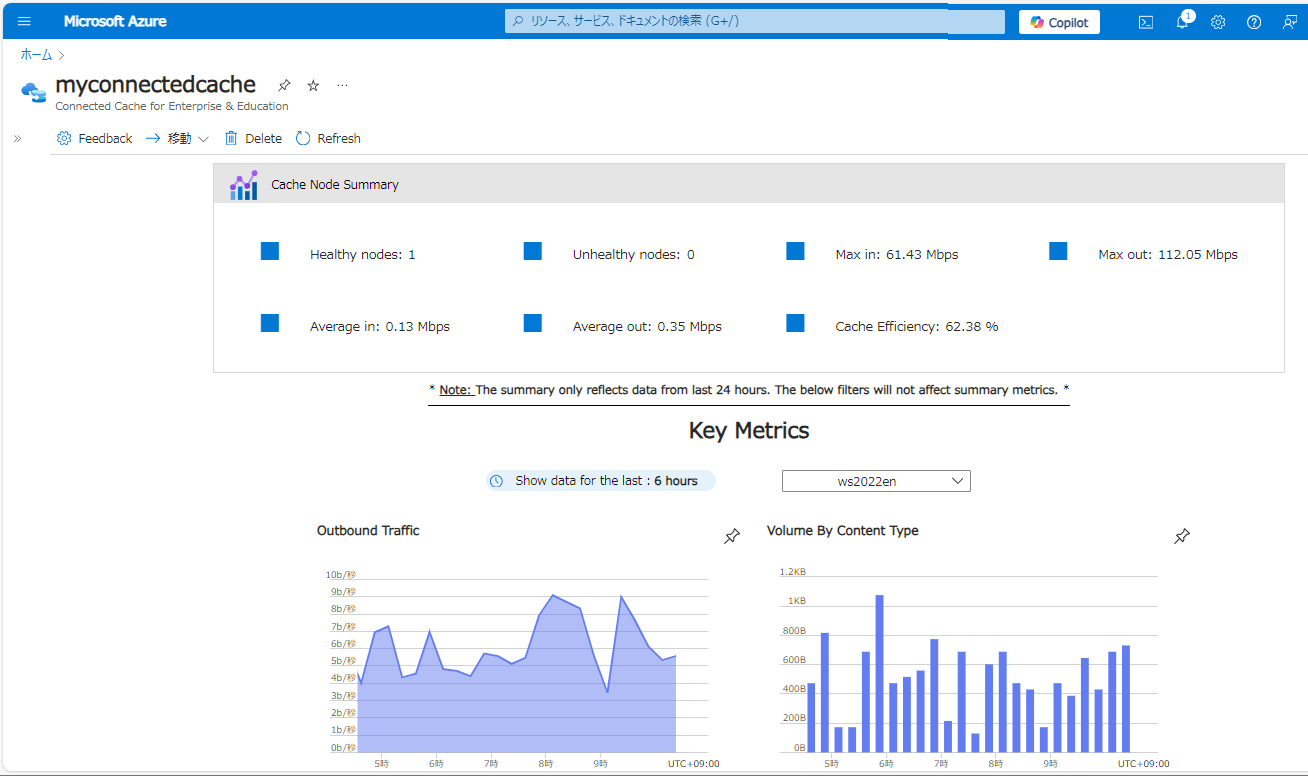This screenshot has width=1308, height=776.
Task: Click the Max out square marker
Action: [1058, 251]
